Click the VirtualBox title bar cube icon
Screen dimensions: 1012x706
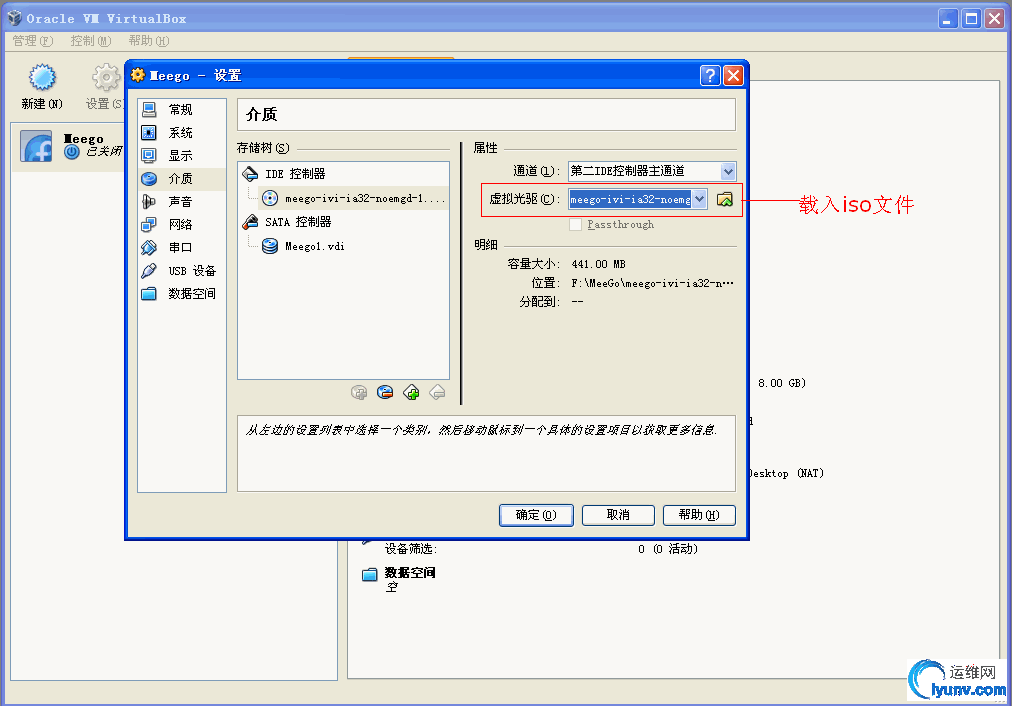click(x=14, y=18)
